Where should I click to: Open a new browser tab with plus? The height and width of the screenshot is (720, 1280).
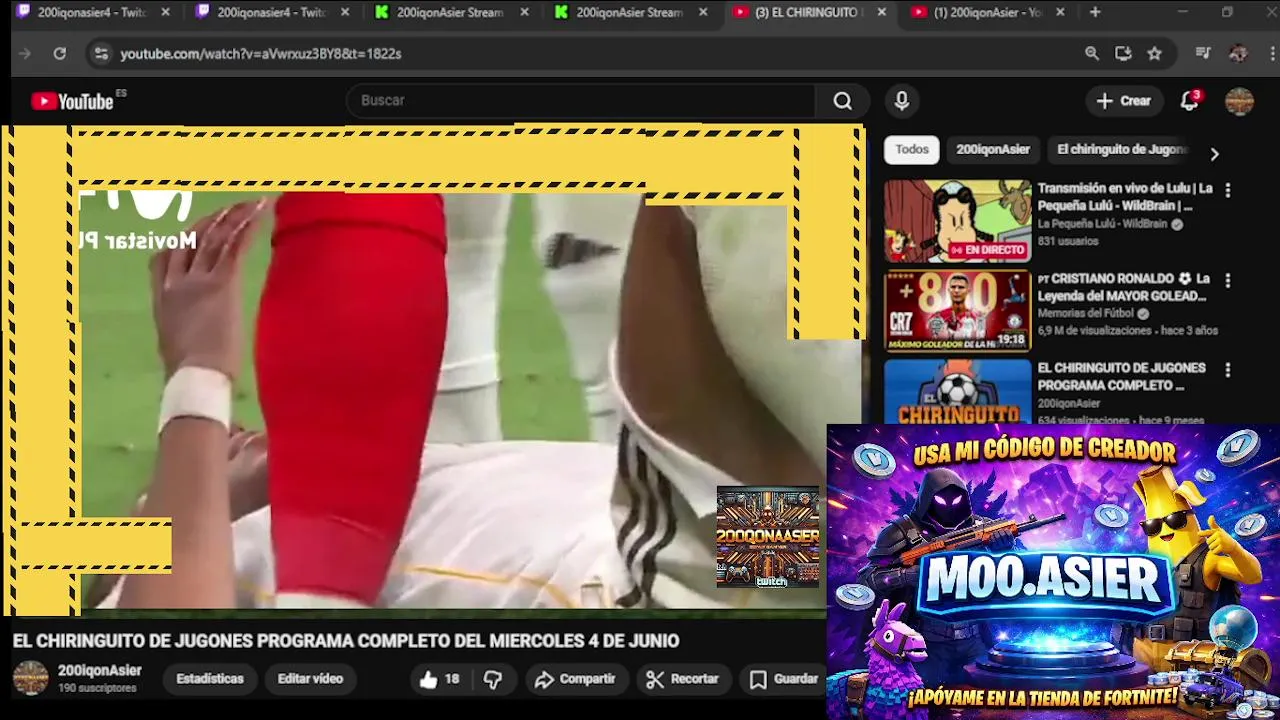click(1095, 12)
